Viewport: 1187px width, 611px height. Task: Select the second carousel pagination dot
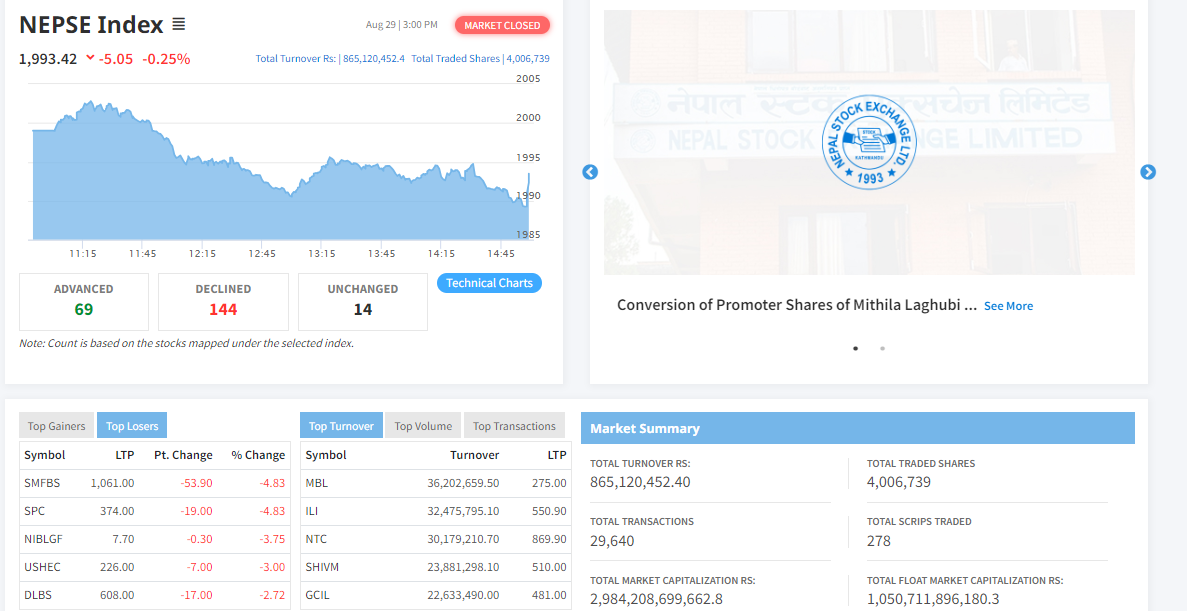883,348
